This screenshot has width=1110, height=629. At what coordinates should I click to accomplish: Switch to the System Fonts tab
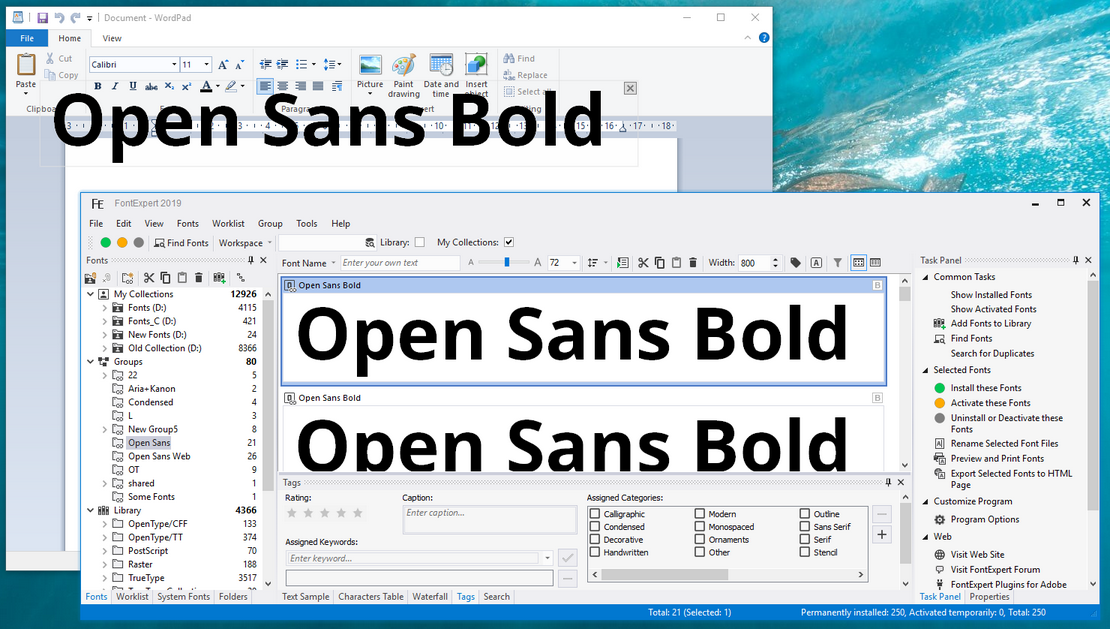click(x=183, y=596)
